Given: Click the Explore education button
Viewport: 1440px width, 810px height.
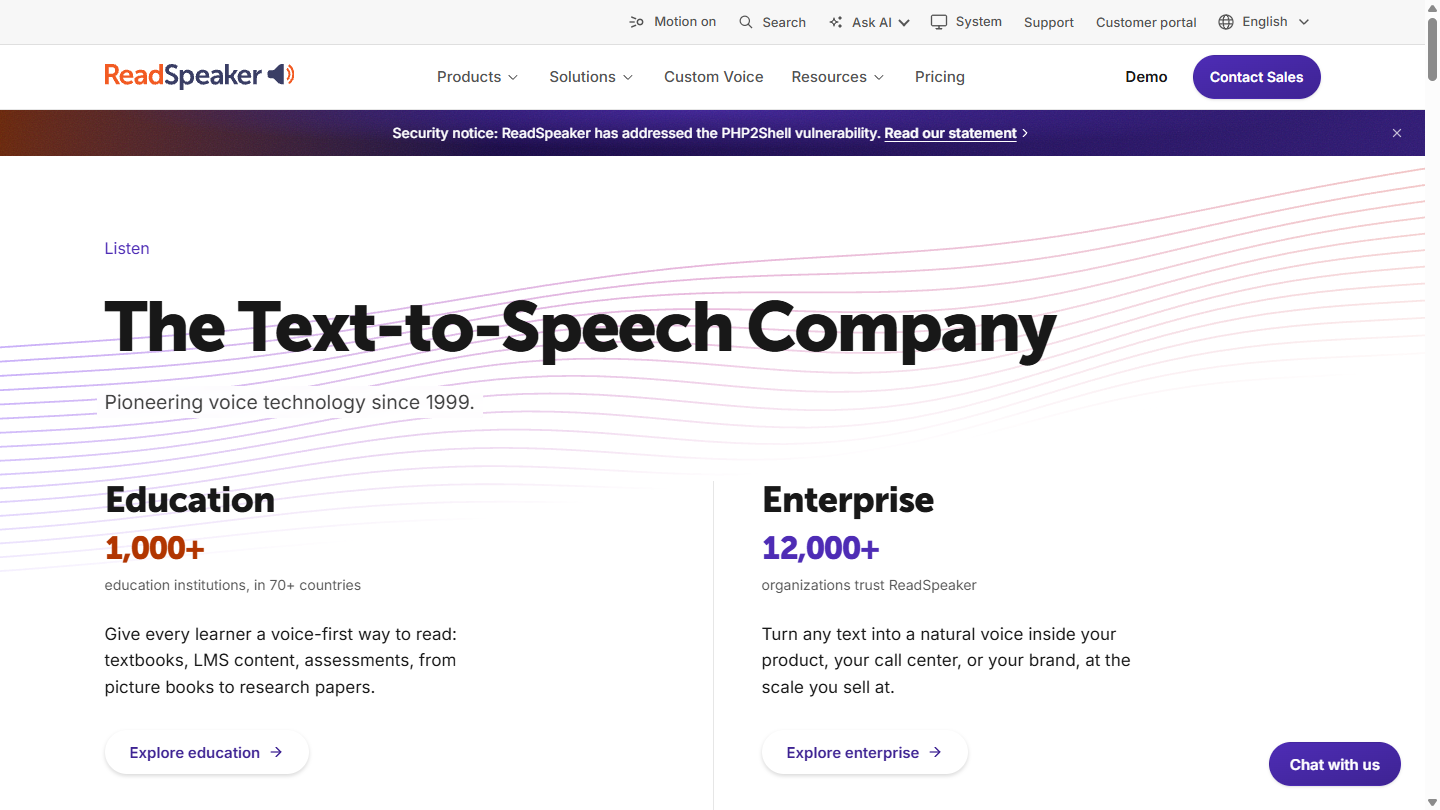Looking at the screenshot, I should (x=207, y=752).
